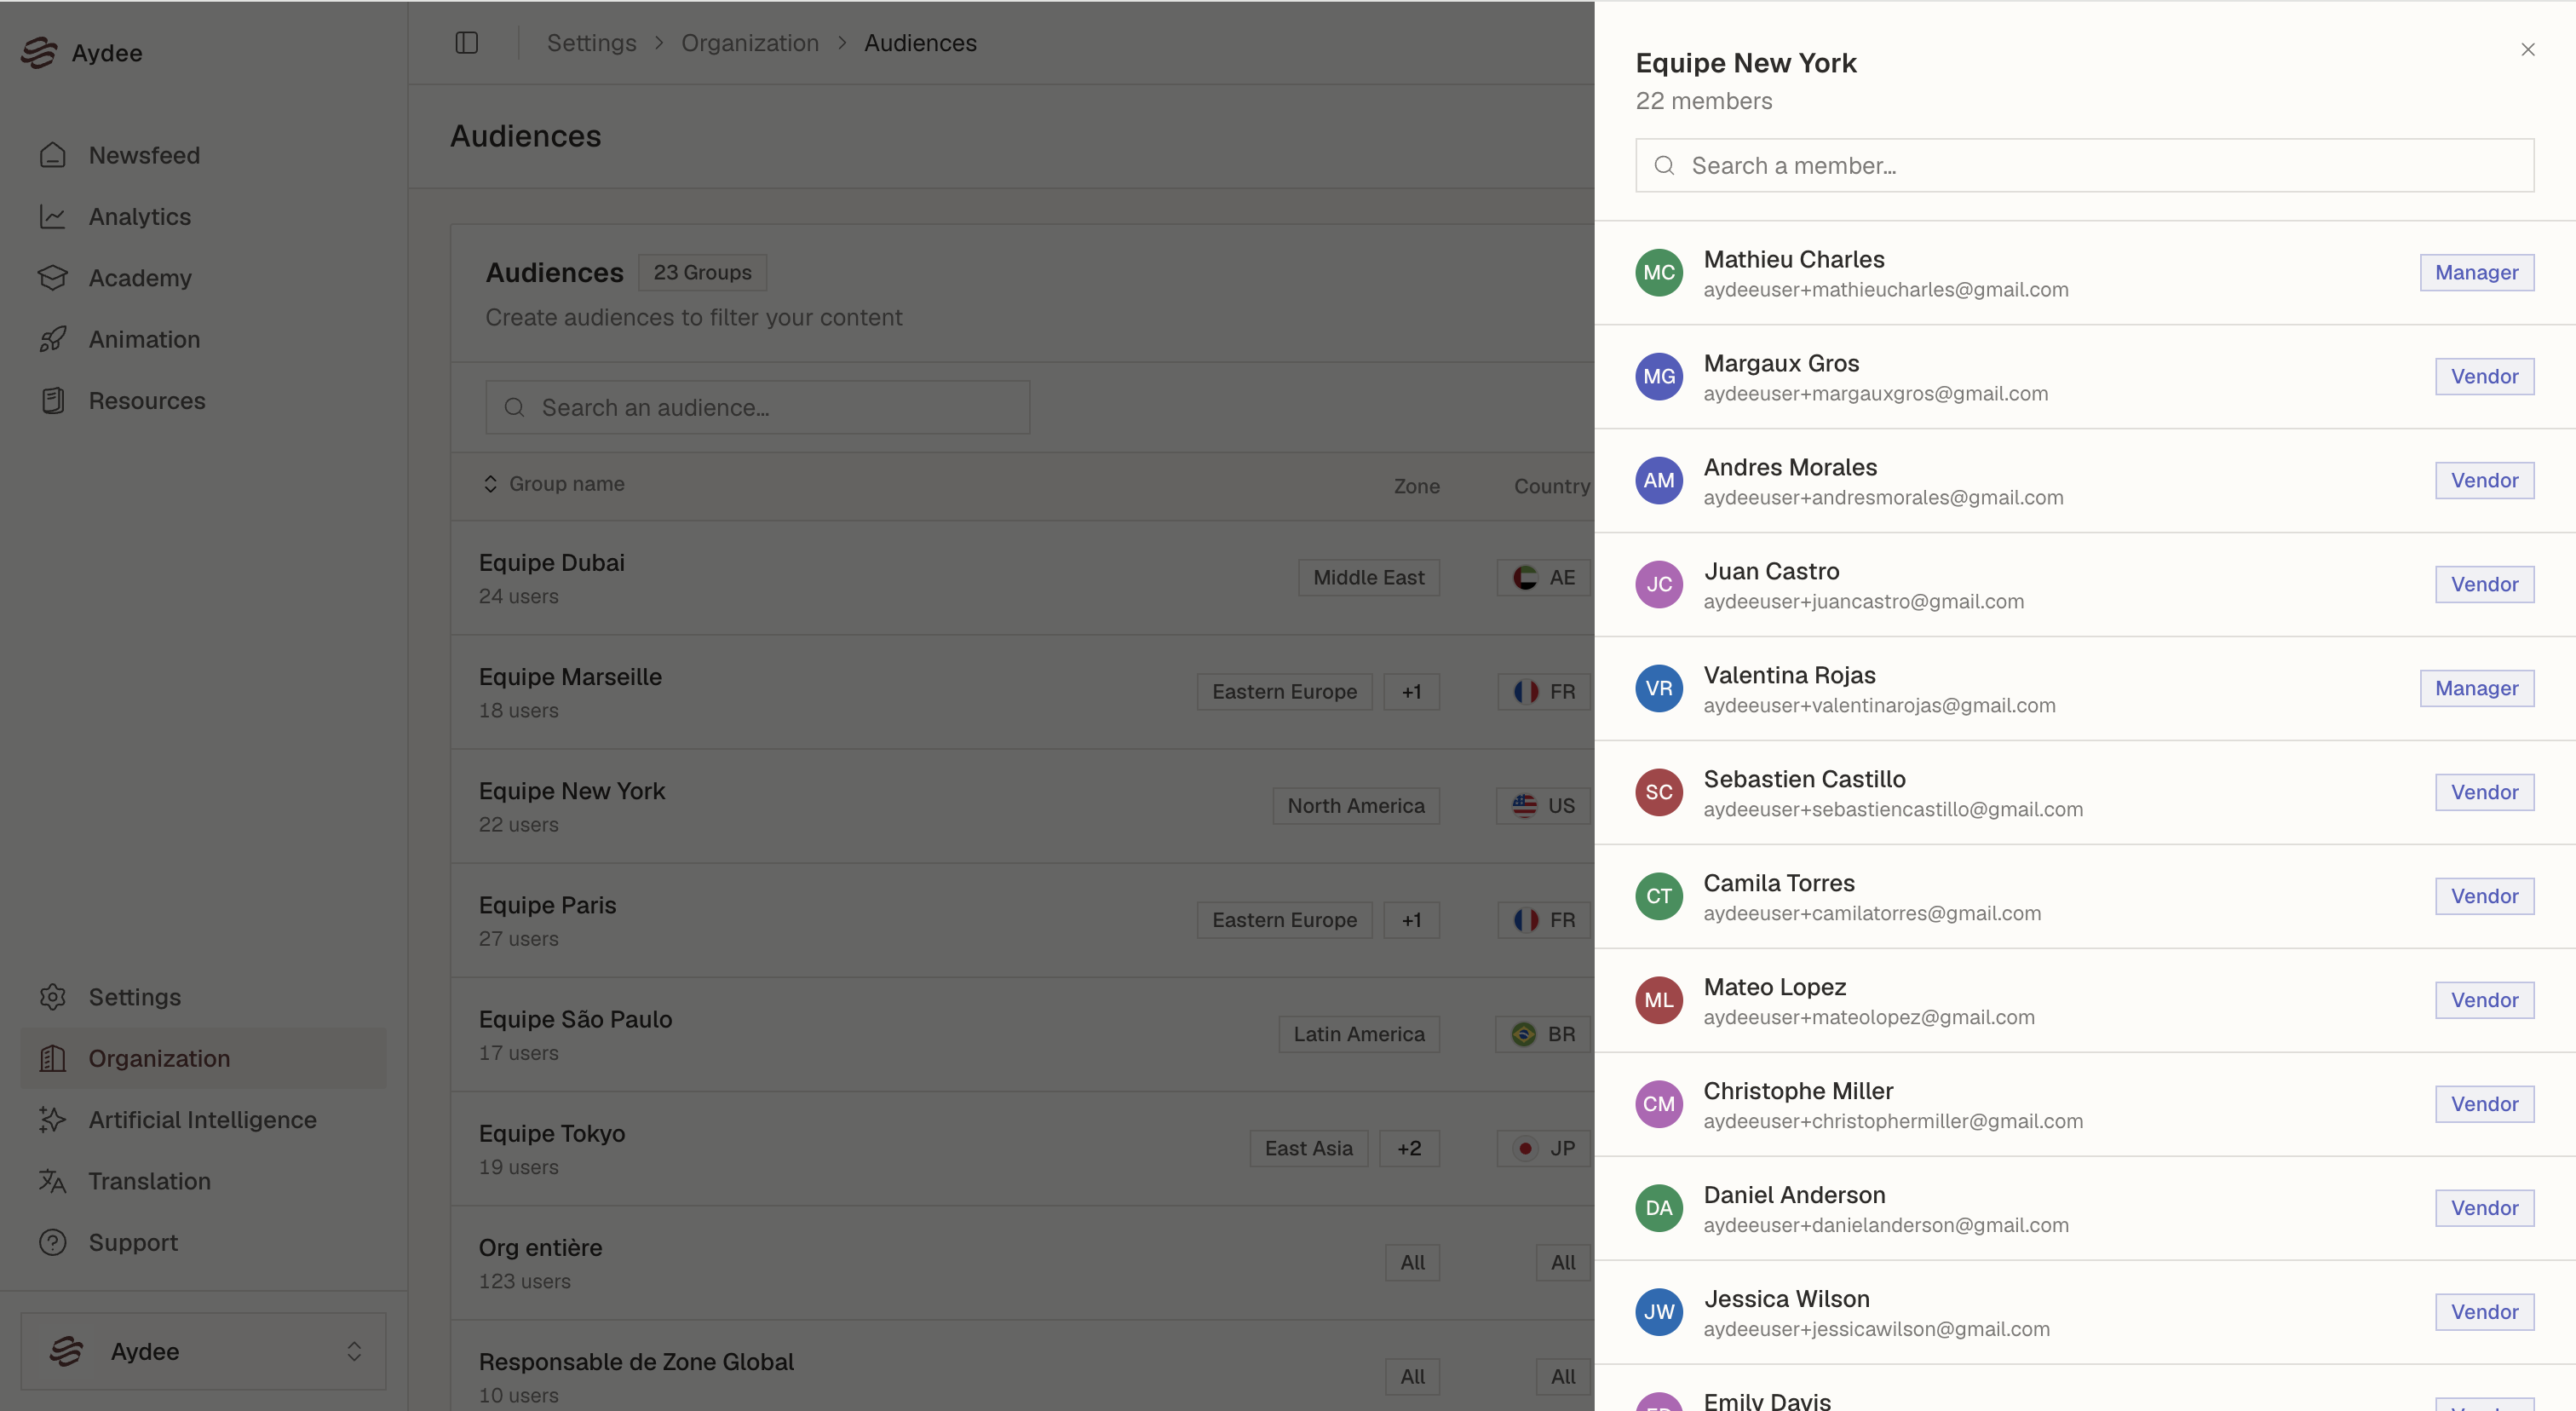
Task: Click the search icon in audience search
Action: tap(515, 407)
